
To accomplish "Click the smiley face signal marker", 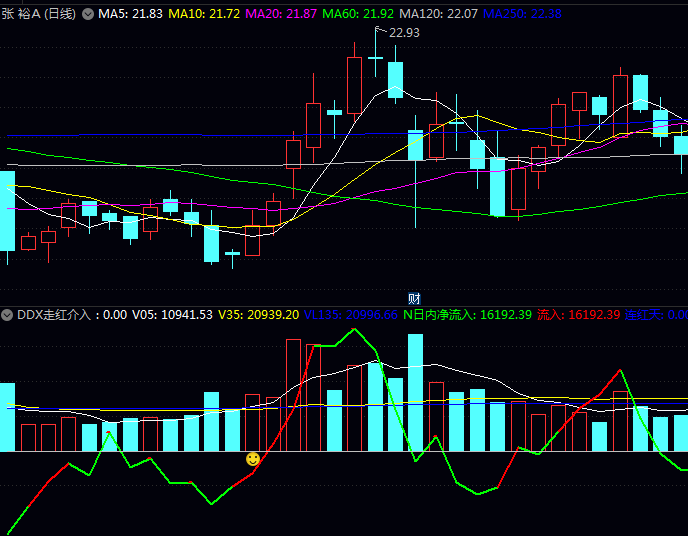I will coord(253,459).
